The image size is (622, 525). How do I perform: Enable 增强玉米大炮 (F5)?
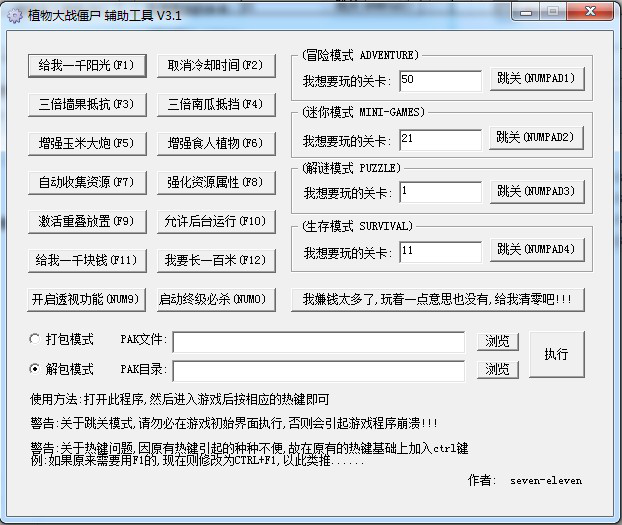click(87, 143)
